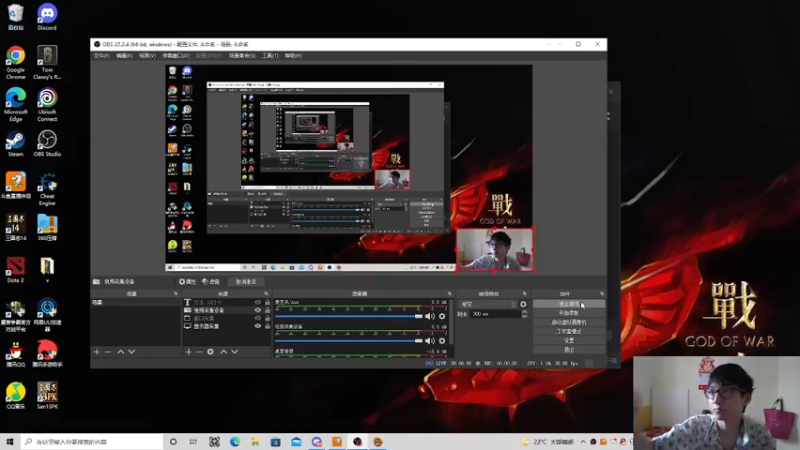The height and width of the screenshot is (450, 800).
Task: Open 麦克风/Aux audio settings gear
Action: coord(442,316)
